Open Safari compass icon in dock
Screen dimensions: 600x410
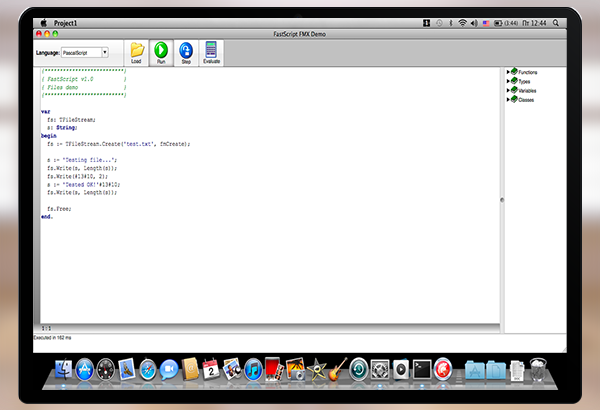[146, 371]
